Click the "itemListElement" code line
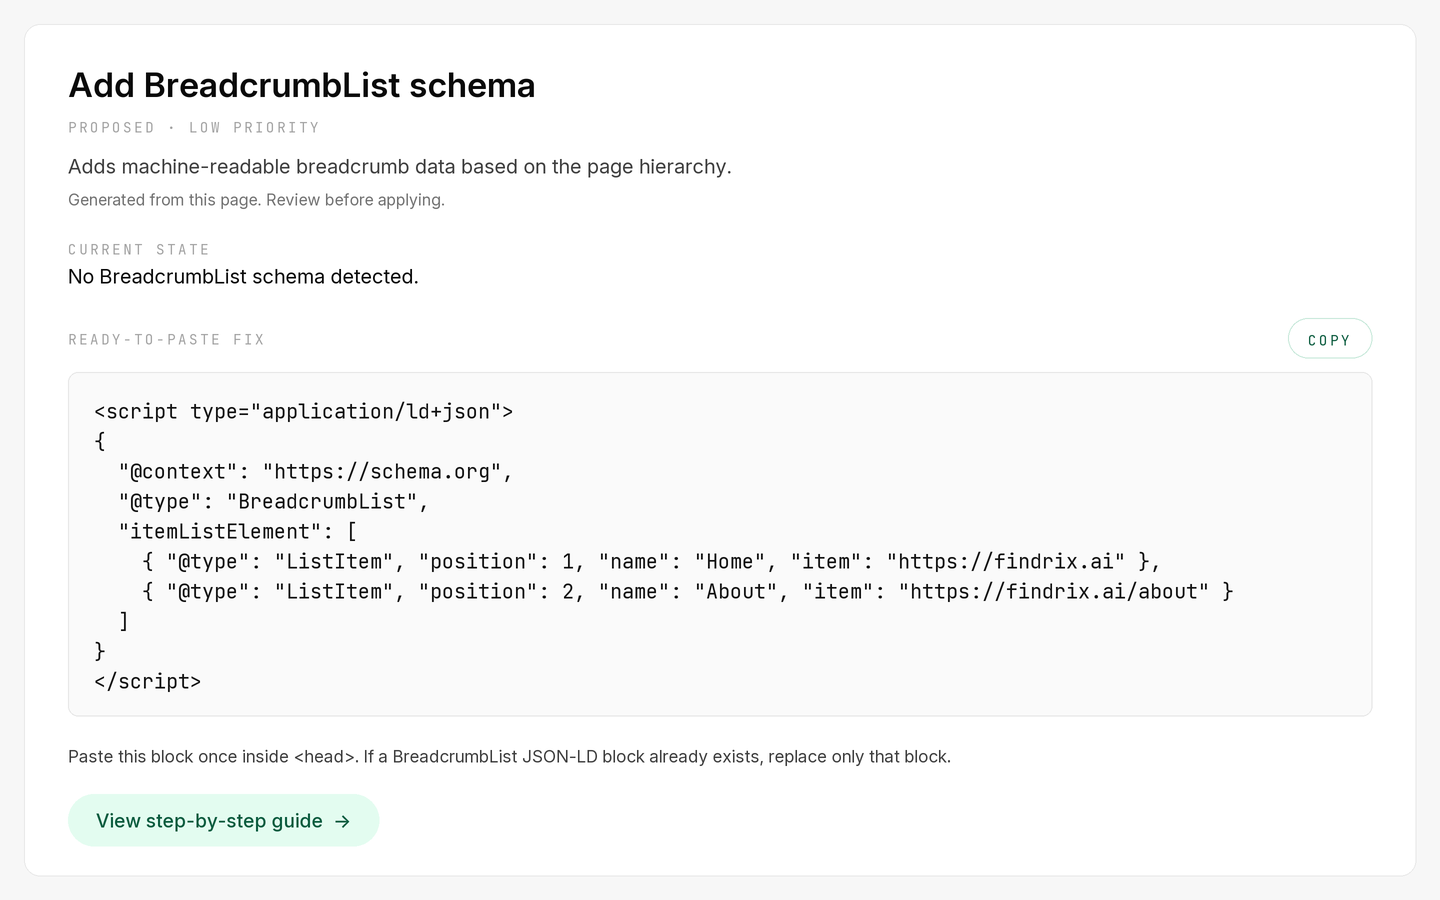1440x900 pixels. pyautogui.click(x=238, y=532)
